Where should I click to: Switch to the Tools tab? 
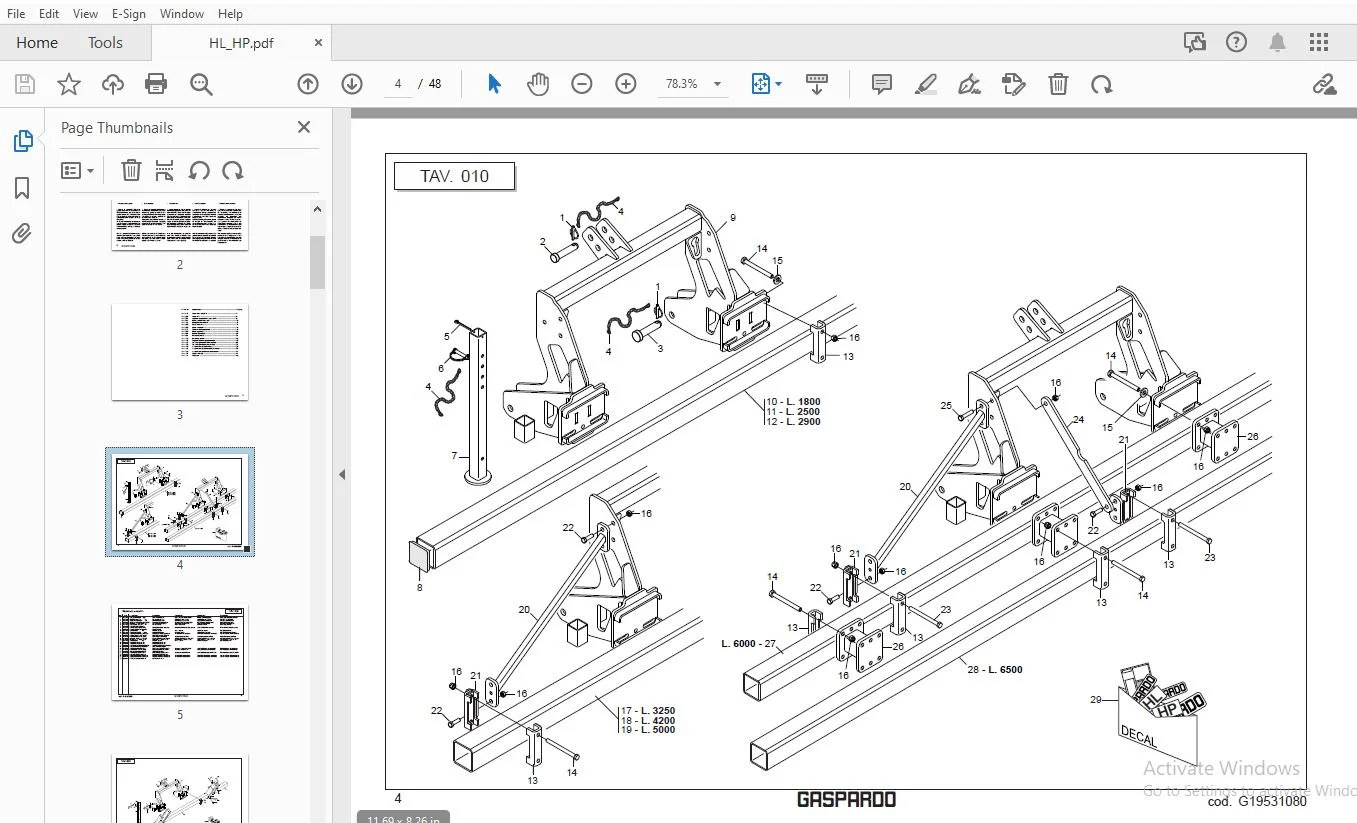(x=105, y=42)
